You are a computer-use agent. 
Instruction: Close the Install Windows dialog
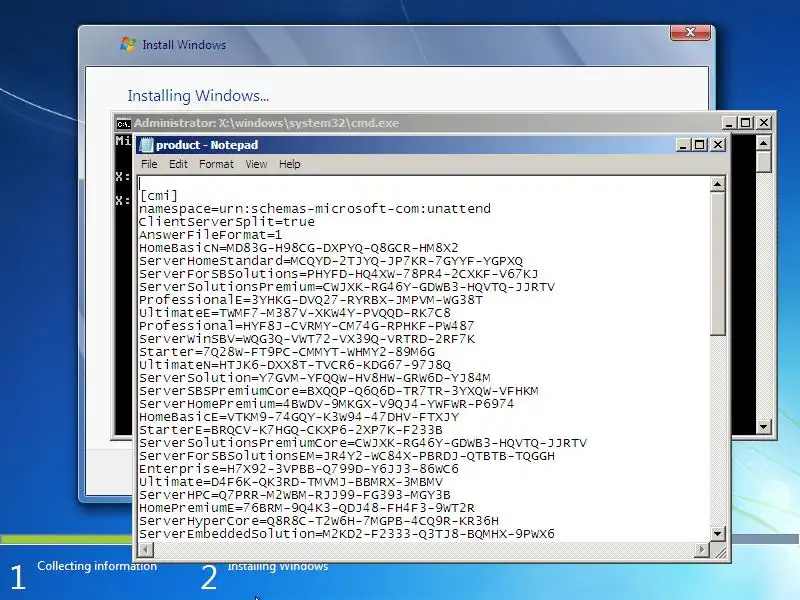point(690,32)
